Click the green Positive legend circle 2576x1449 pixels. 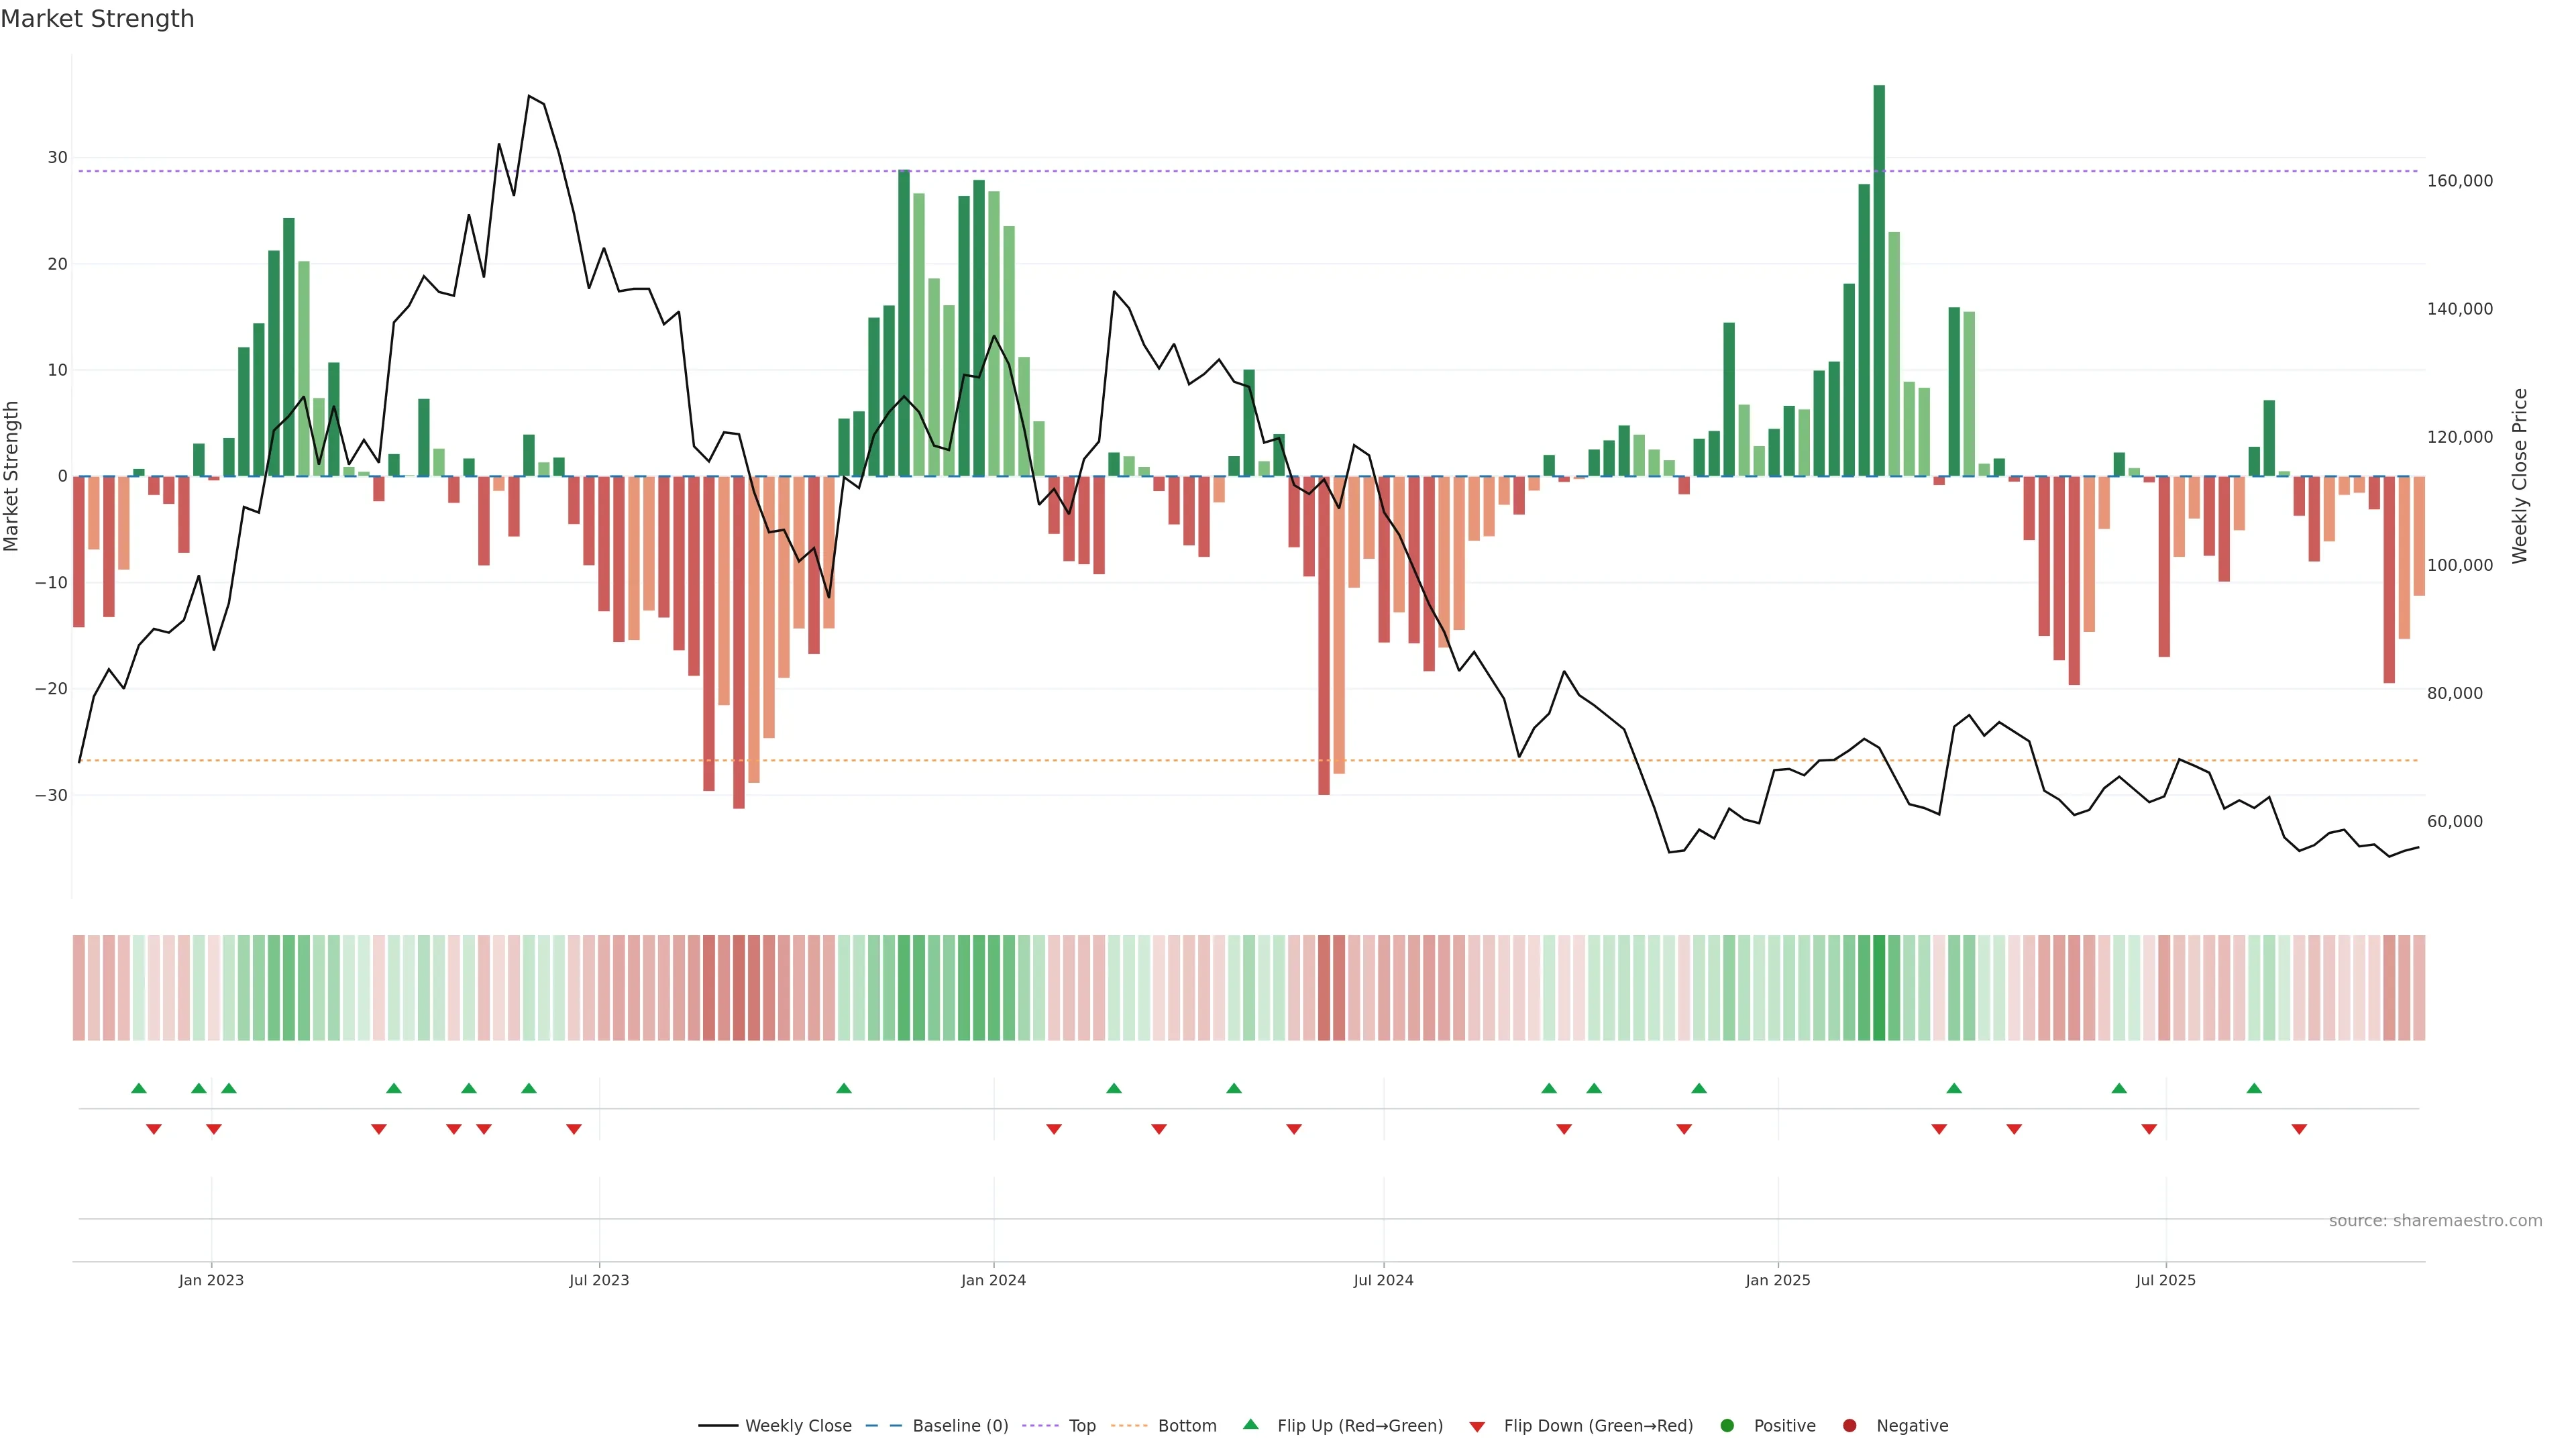click(x=1727, y=1425)
